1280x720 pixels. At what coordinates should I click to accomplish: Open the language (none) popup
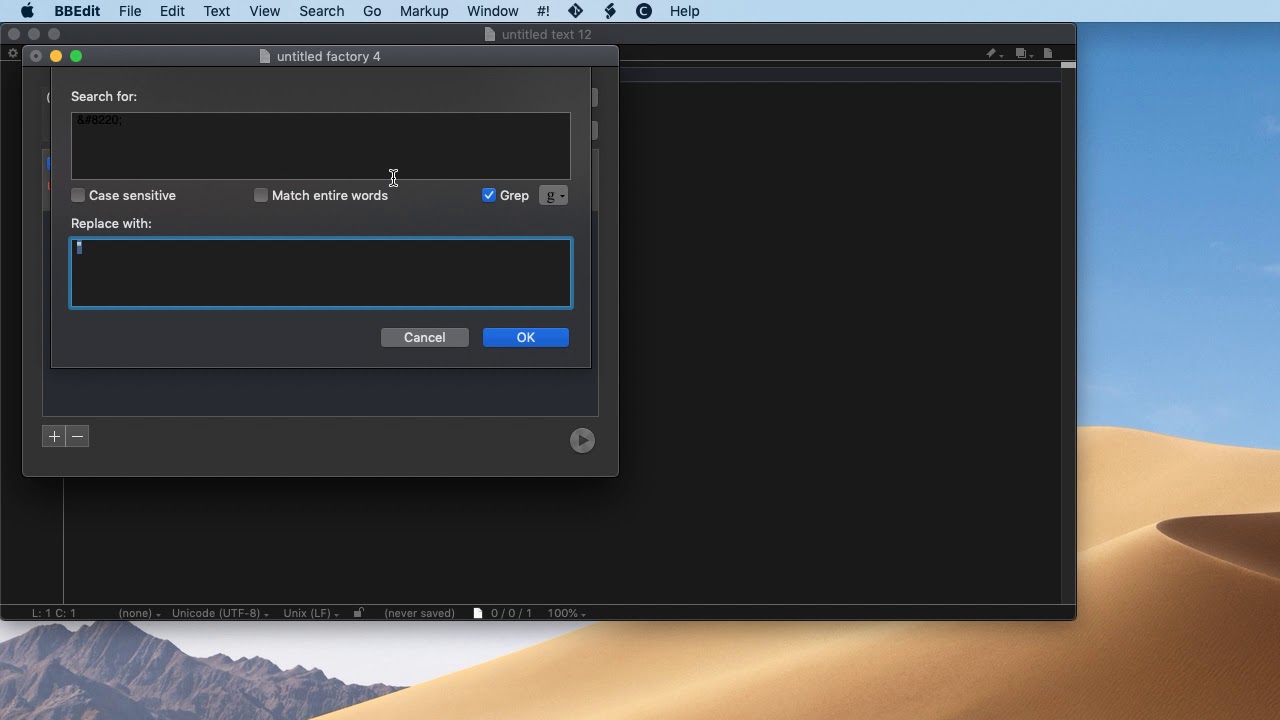pos(139,613)
